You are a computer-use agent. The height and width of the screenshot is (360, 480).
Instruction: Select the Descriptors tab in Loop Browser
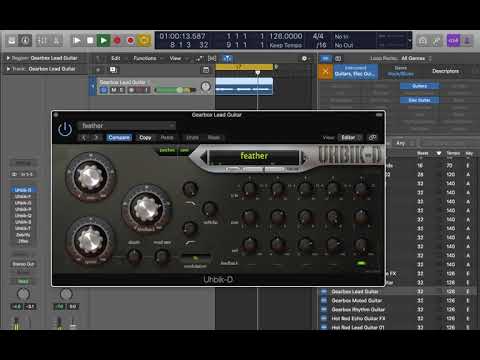[445, 71]
